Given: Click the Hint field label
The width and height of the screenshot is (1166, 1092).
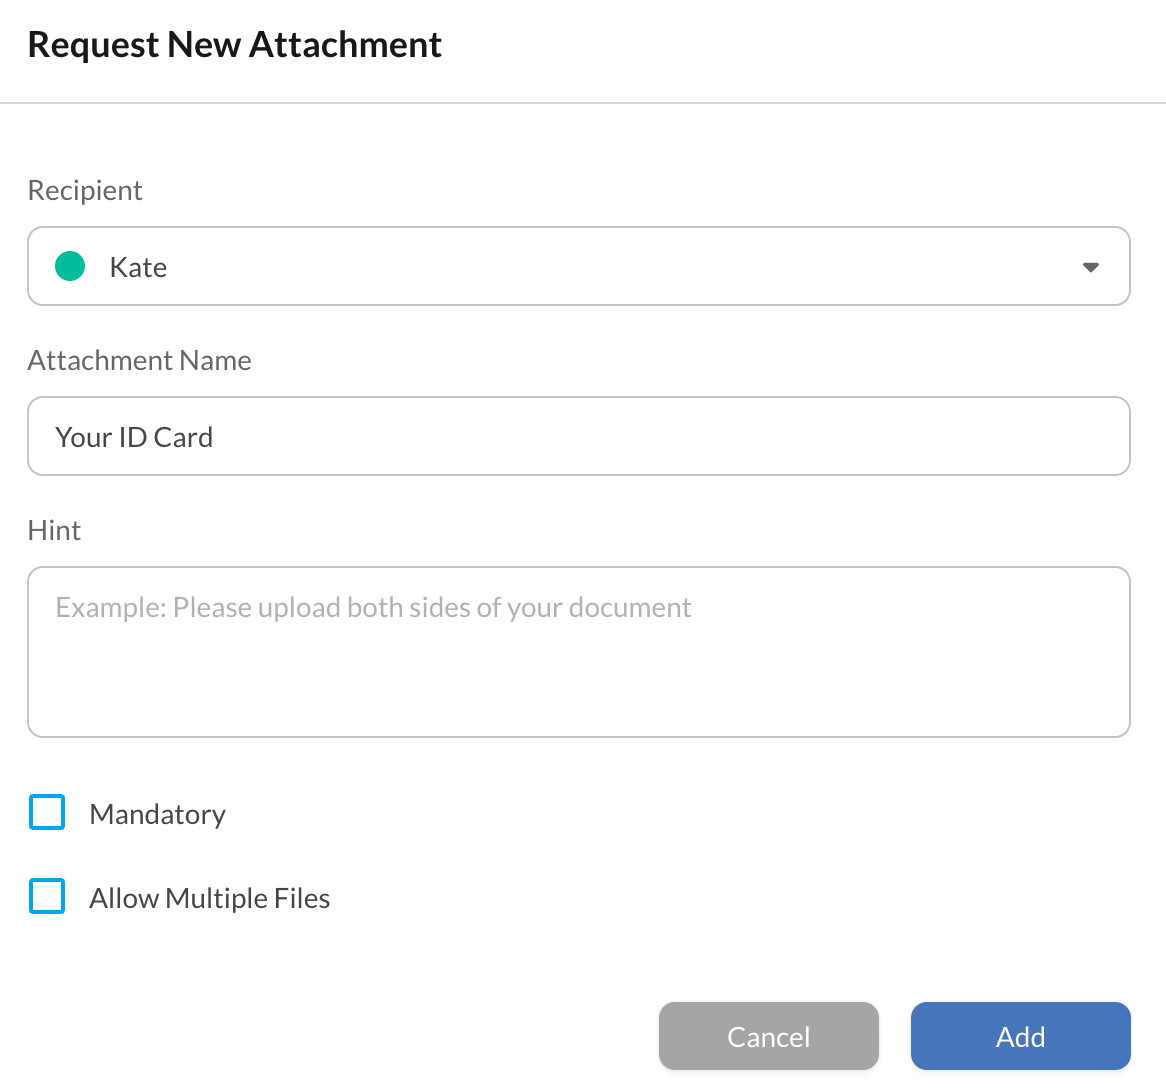Looking at the screenshot, I should click(x=54, y=530).
